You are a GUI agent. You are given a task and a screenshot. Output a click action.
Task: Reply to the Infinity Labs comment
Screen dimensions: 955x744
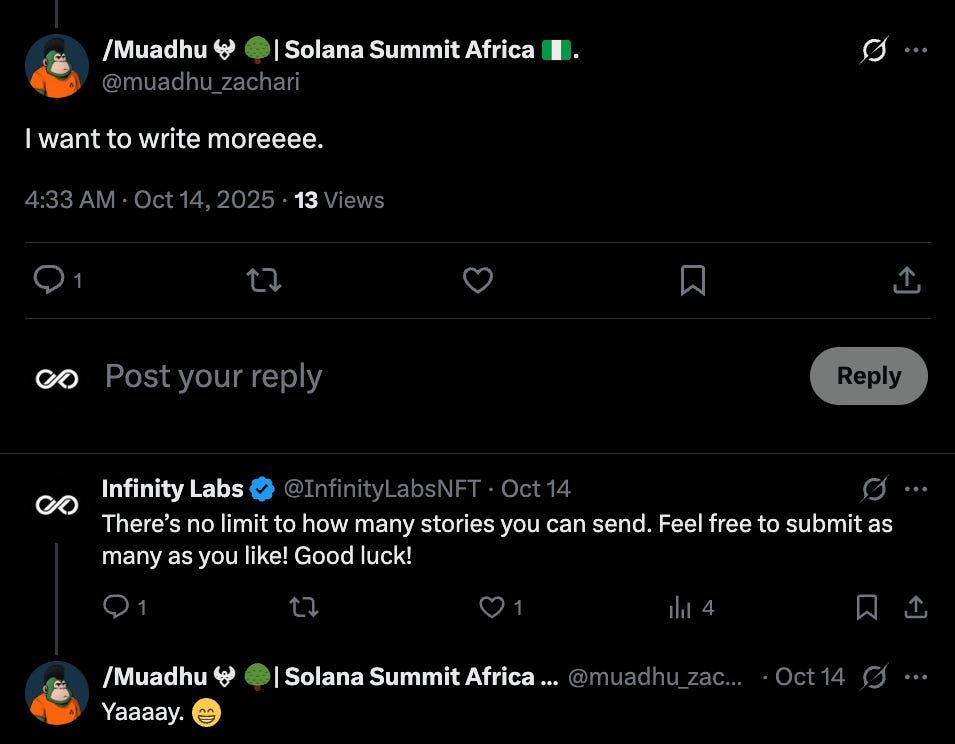(x=117, y=607)
